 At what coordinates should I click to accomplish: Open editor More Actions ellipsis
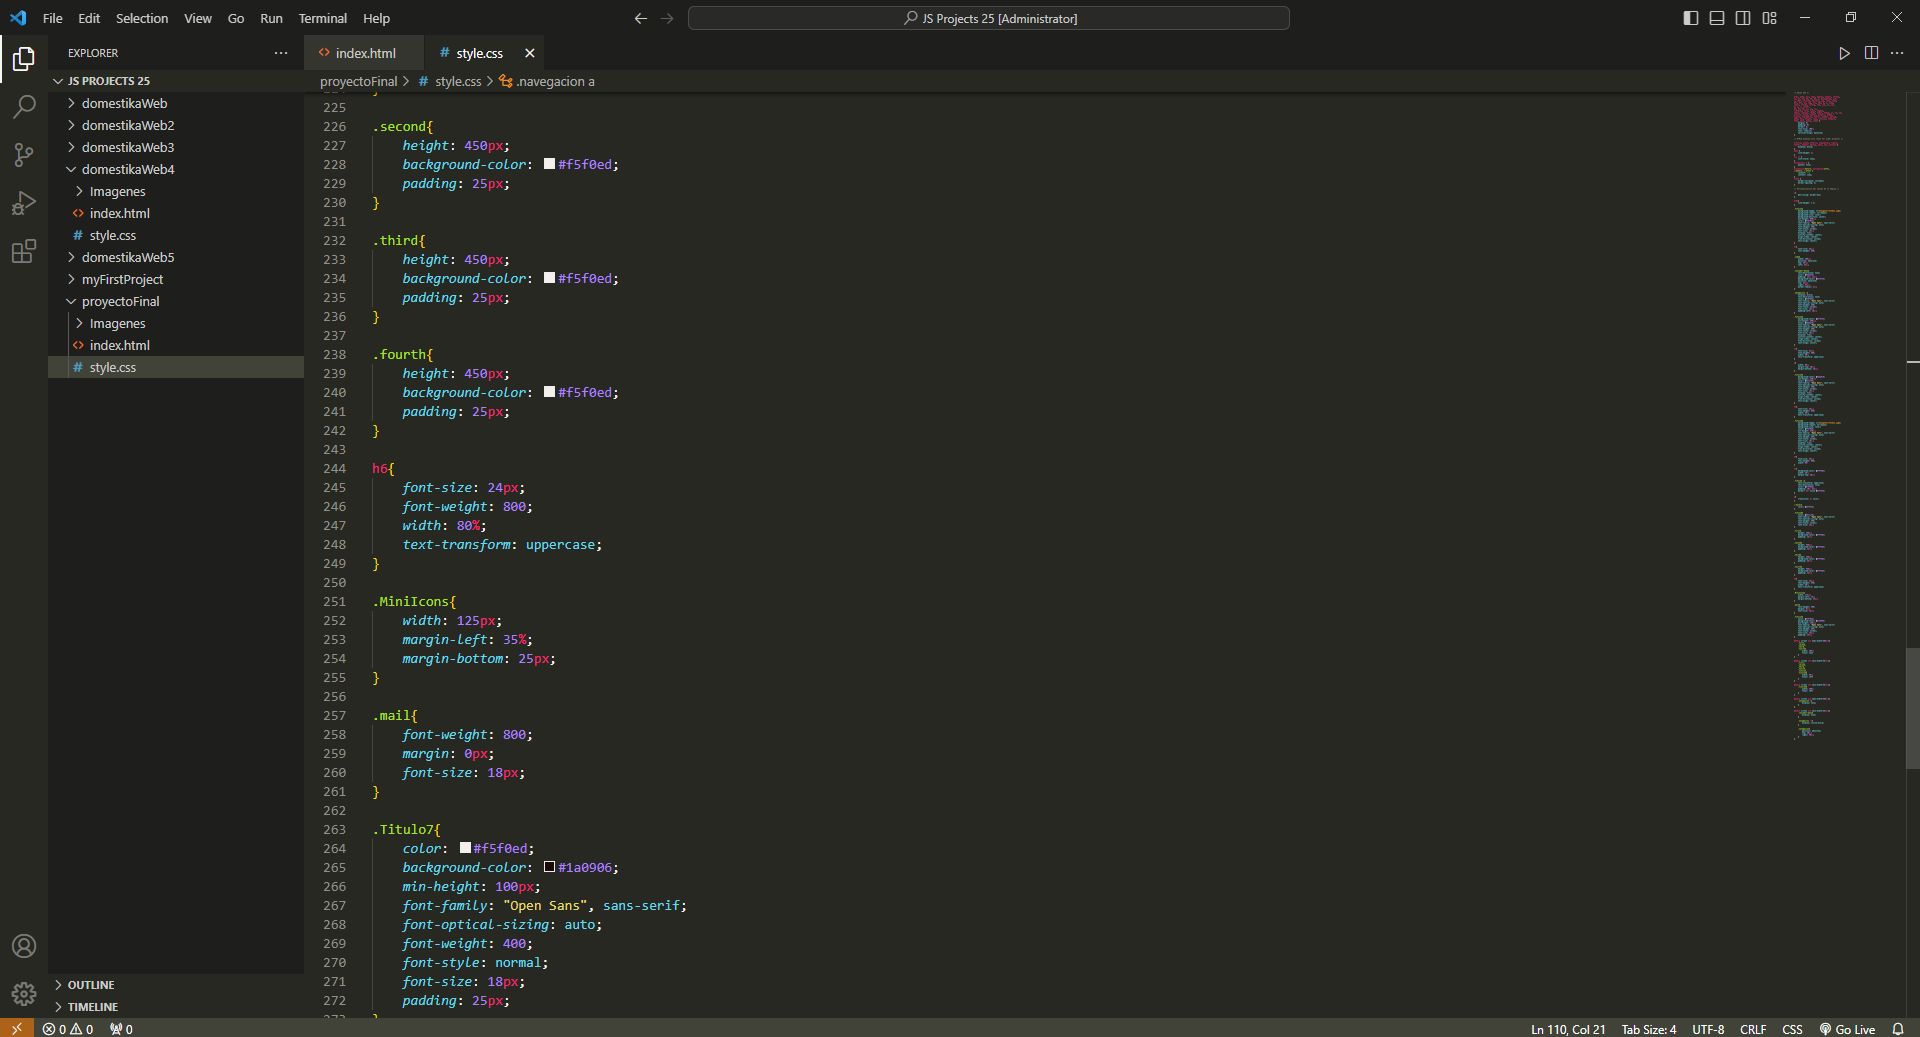coord(1897,53)
